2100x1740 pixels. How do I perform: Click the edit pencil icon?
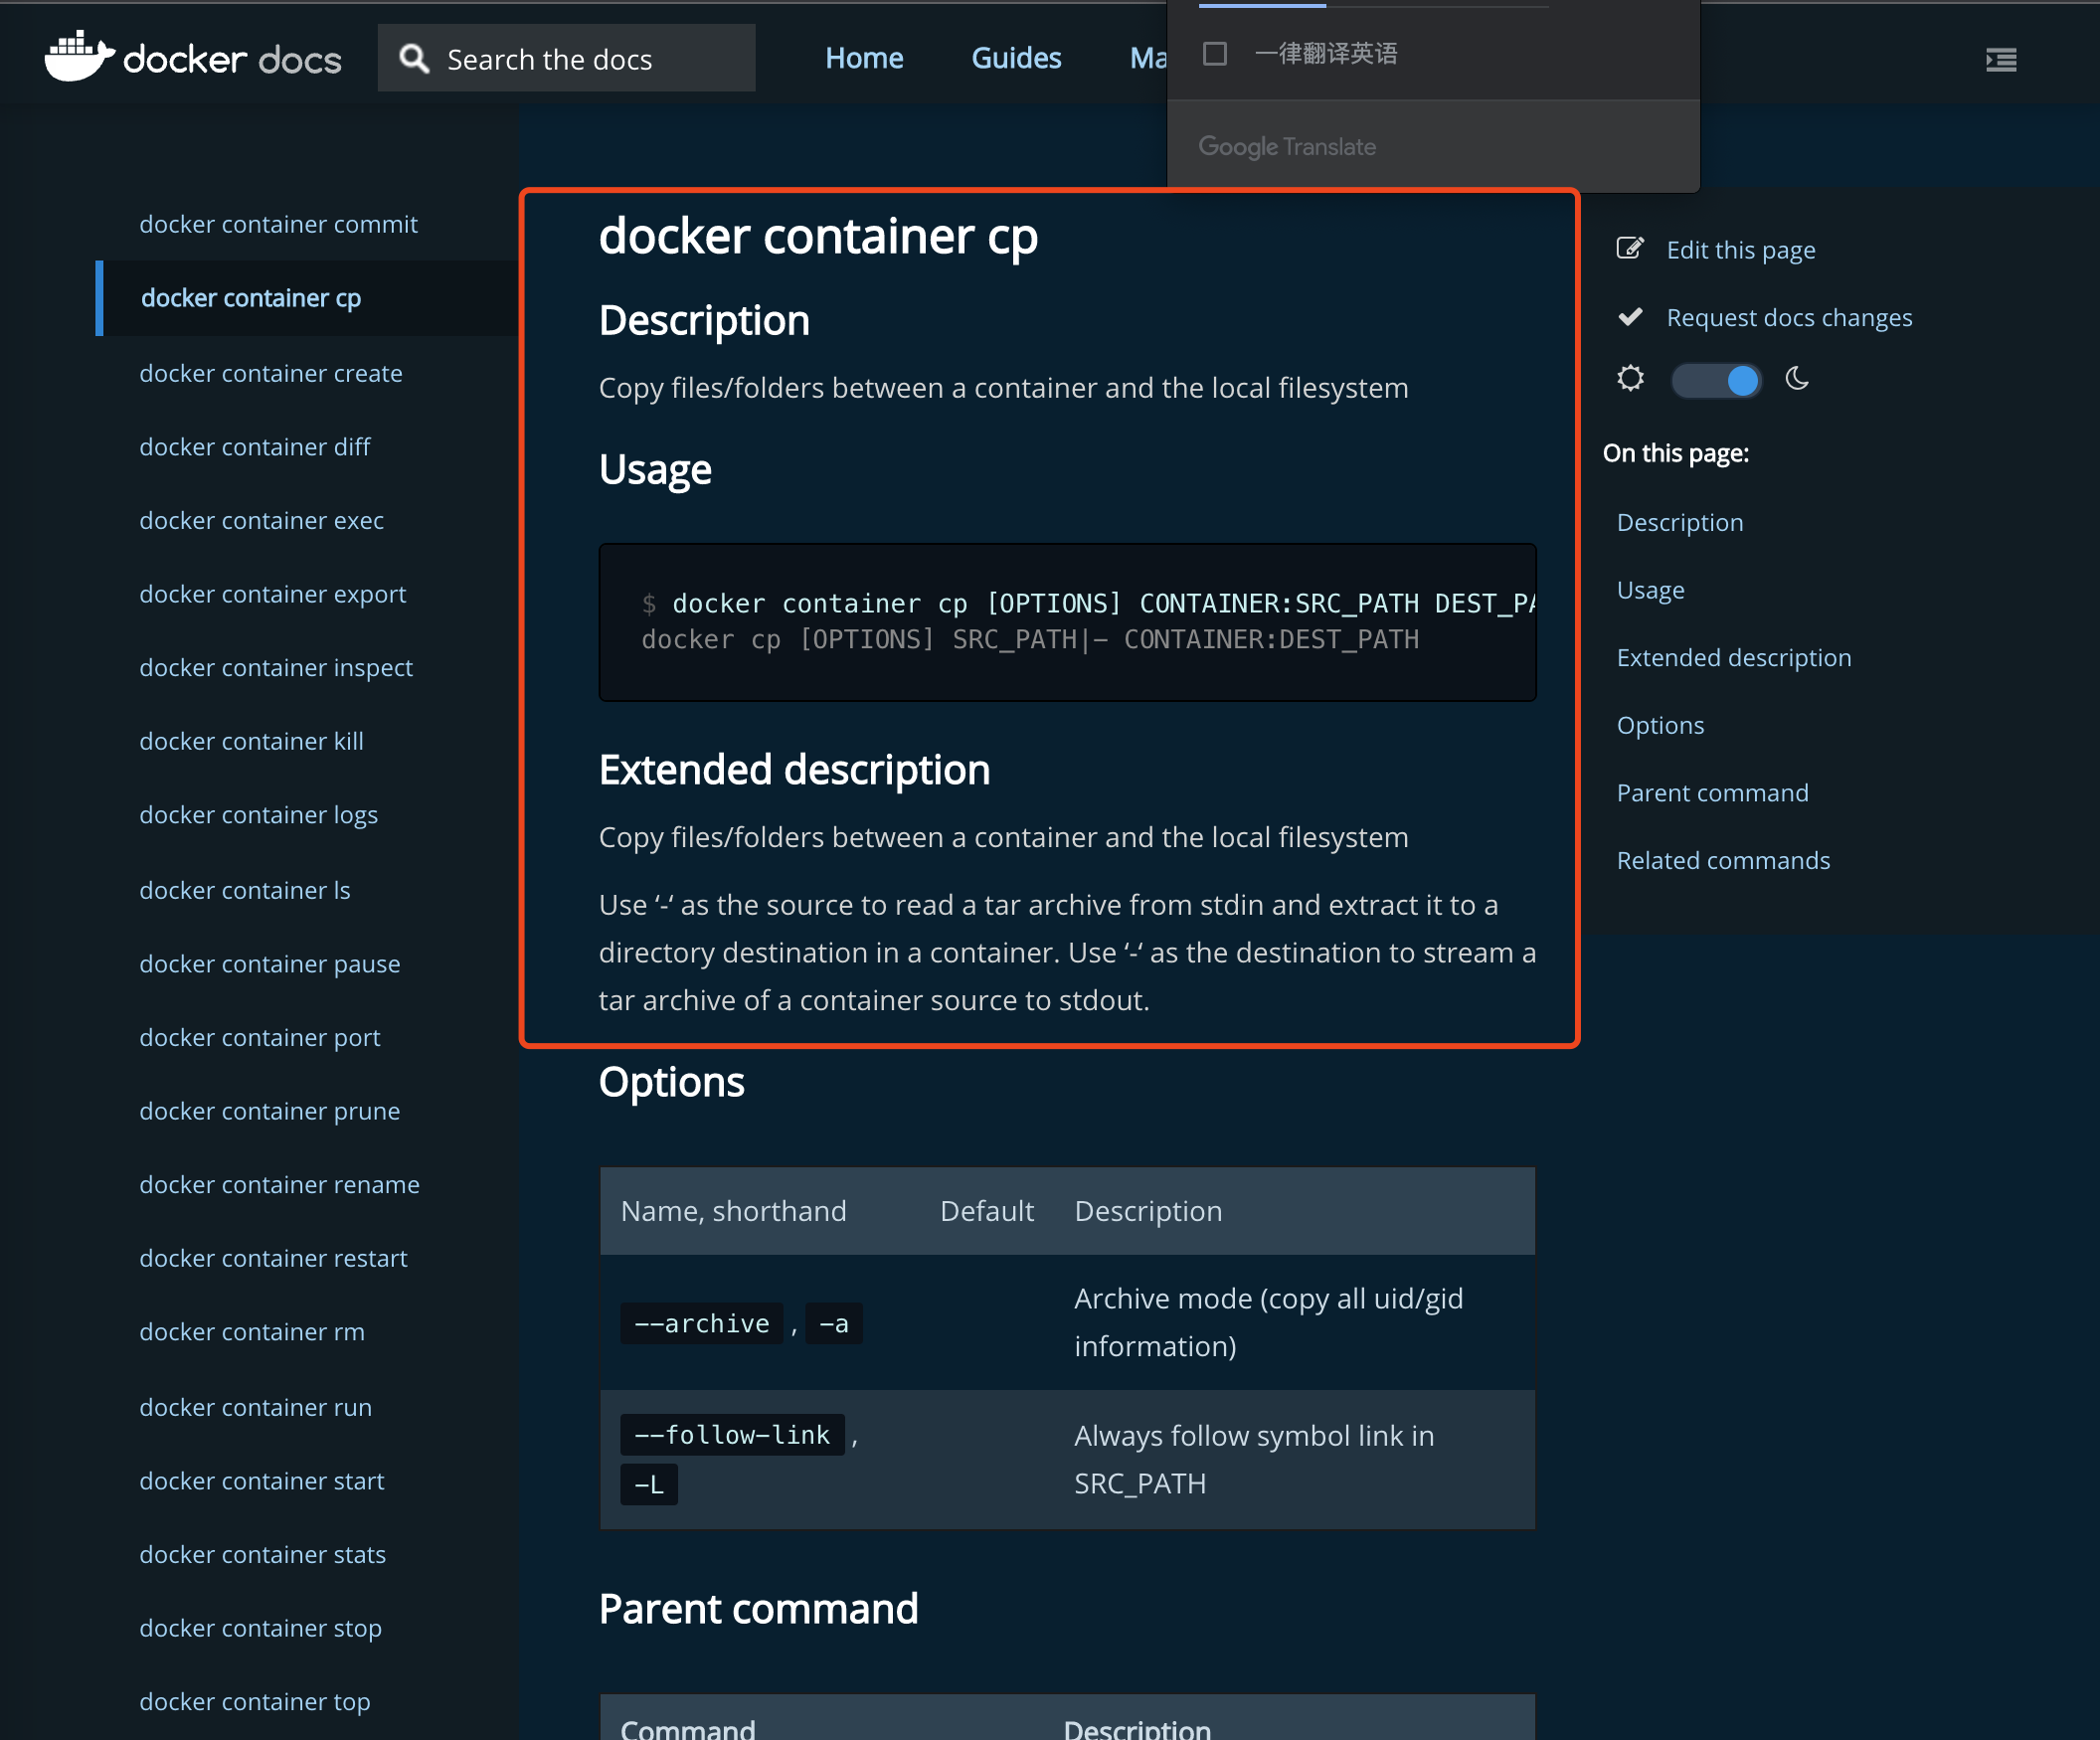[x=1630, y=249]
